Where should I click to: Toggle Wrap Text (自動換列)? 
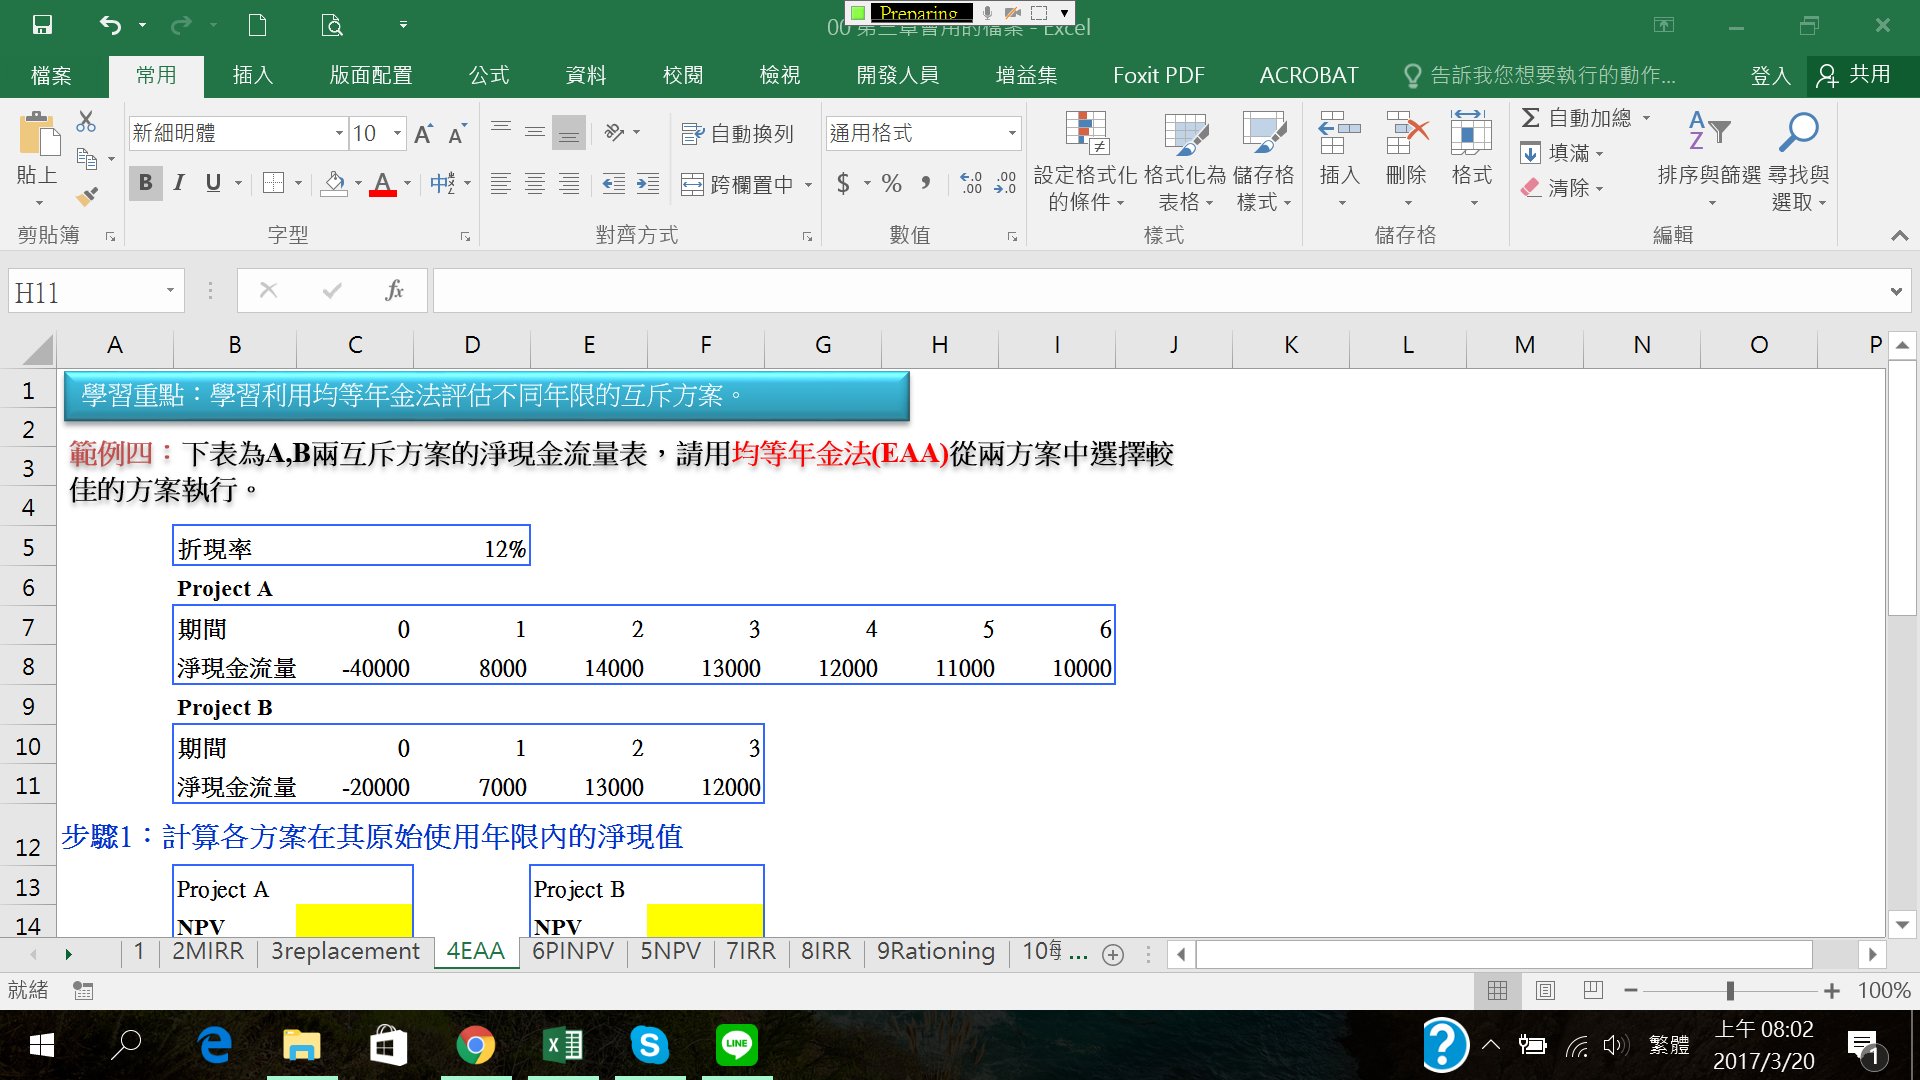point(737,133)
